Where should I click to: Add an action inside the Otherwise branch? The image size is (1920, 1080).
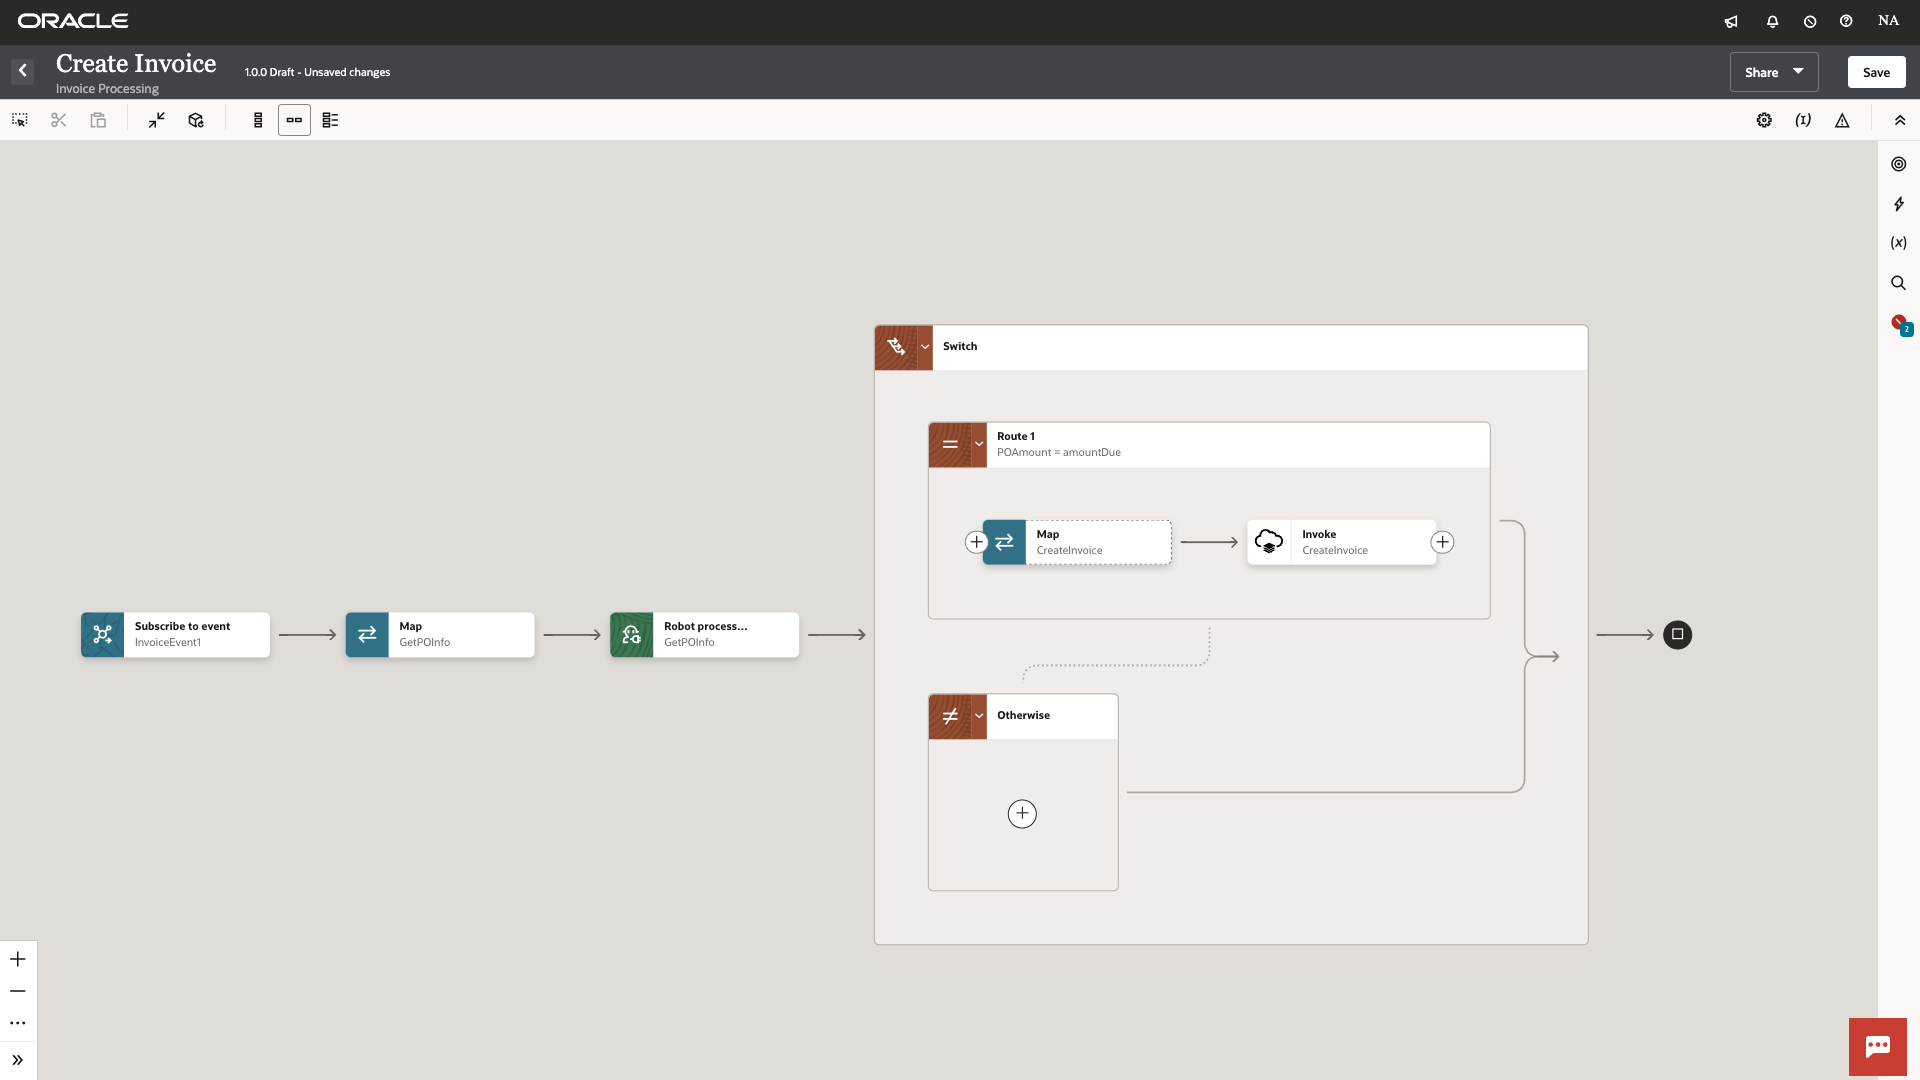coord(1021,813)
